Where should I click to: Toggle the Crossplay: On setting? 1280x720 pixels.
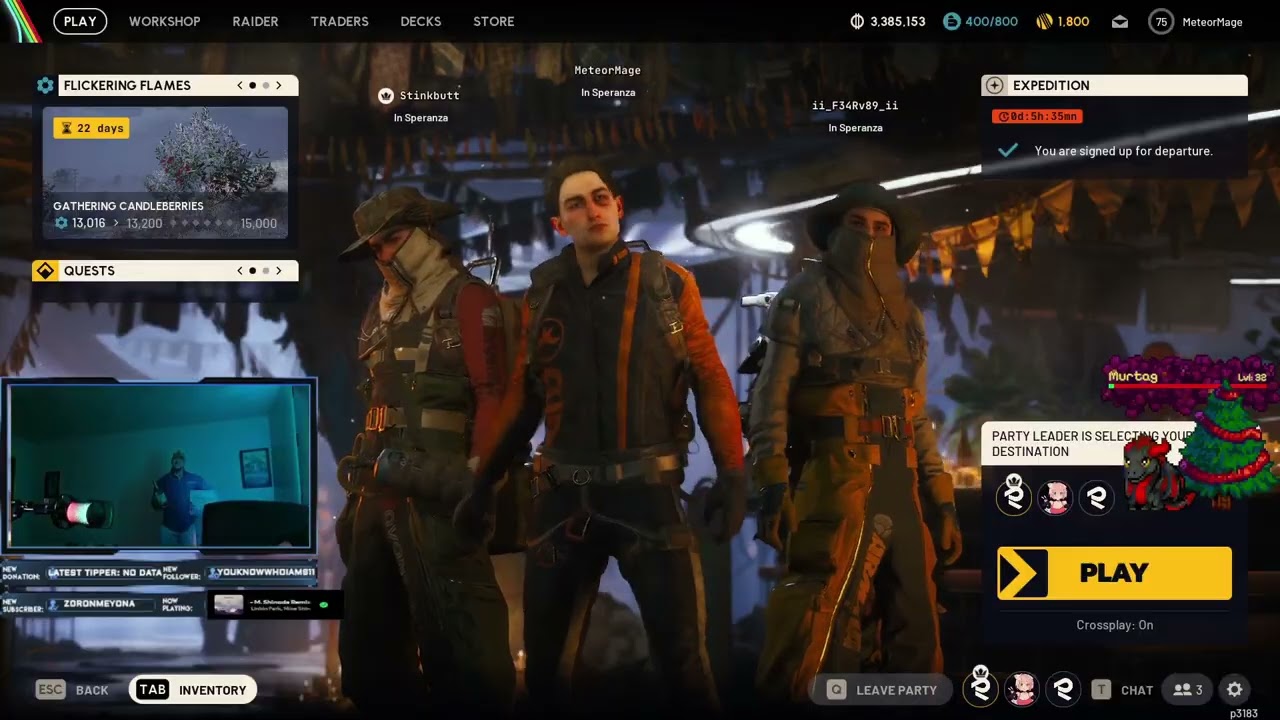pyautogui.click(x=1114, y=625)
